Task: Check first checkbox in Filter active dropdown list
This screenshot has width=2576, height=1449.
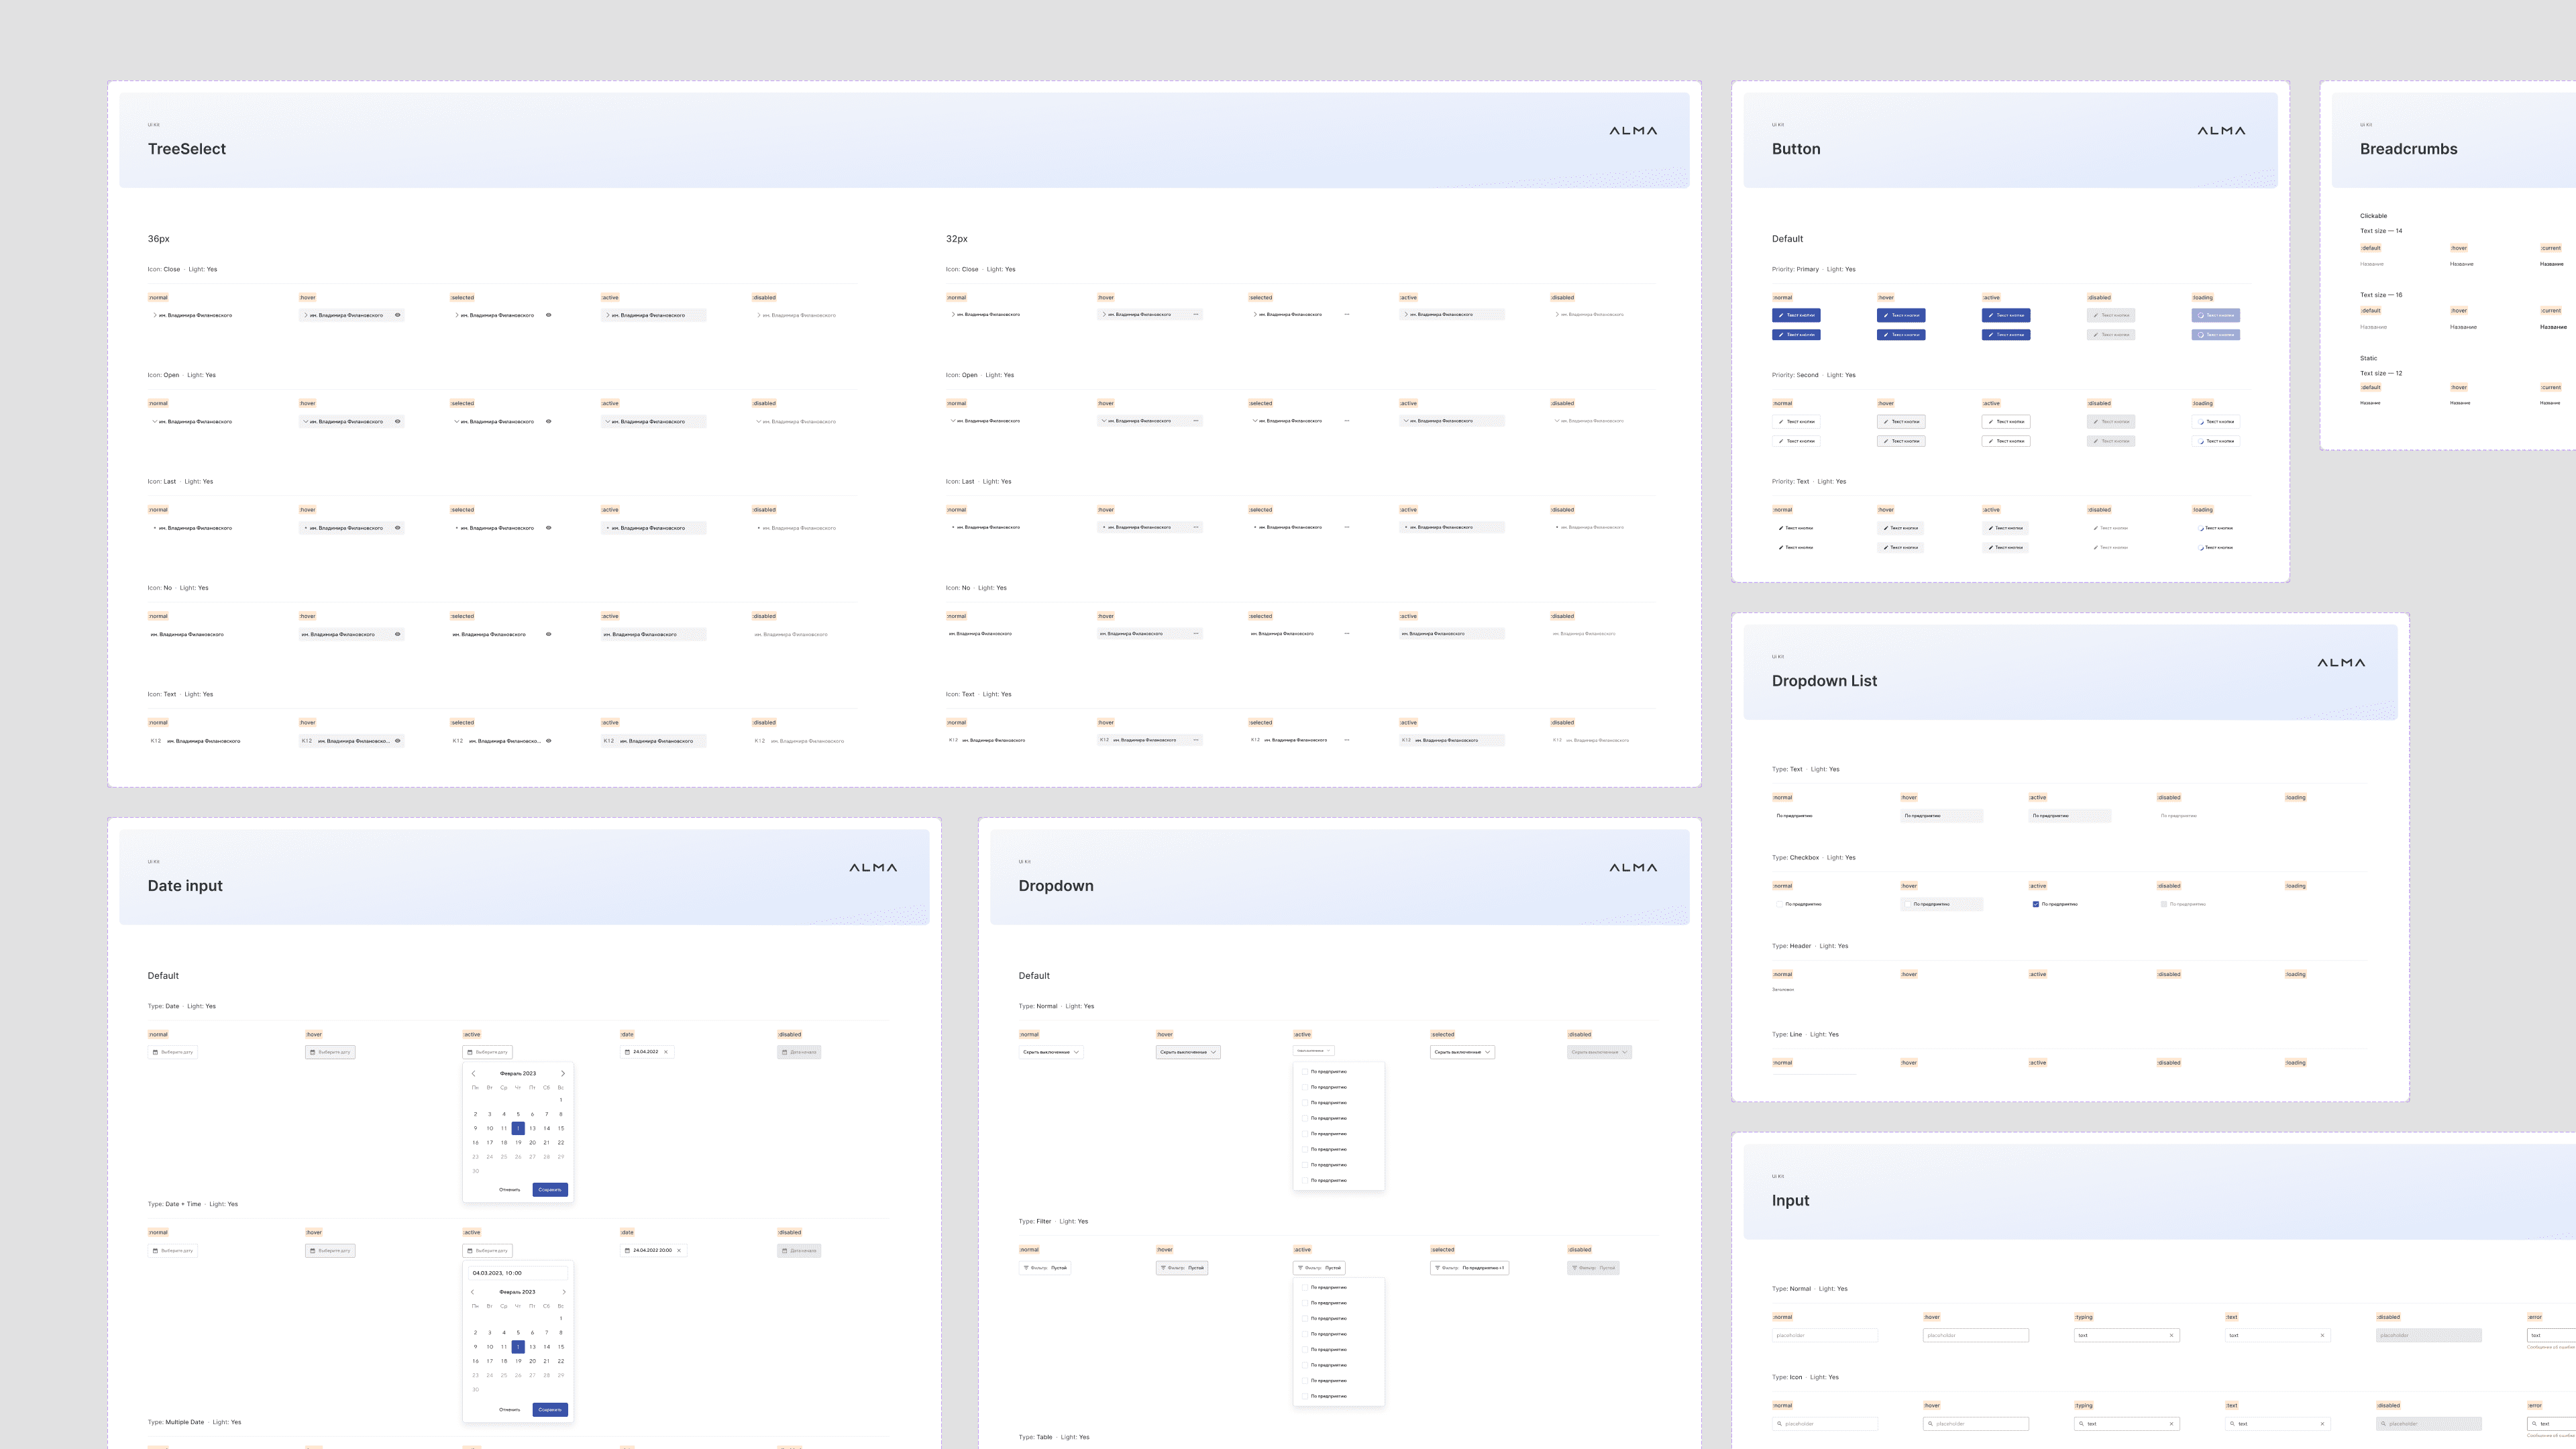Action: [x=1304, y=1287]
